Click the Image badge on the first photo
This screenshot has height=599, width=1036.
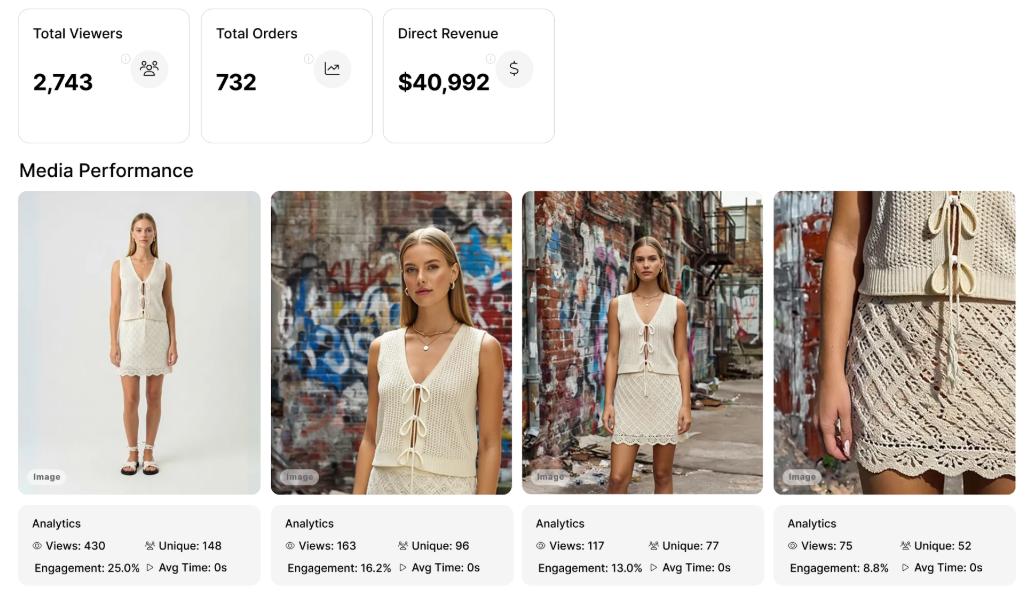45,477
